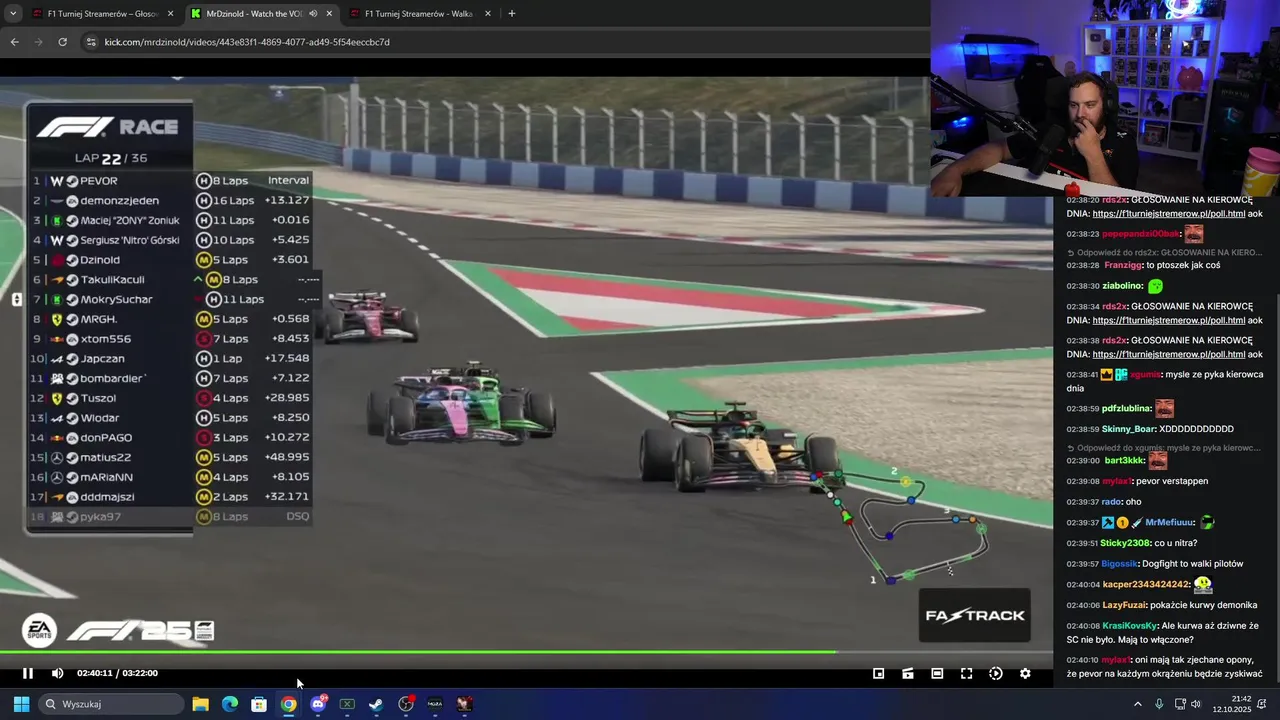Open Steam from the taskbar
Screen dimensions: 1280x720
pyautogui.click(x=376, y=704)
